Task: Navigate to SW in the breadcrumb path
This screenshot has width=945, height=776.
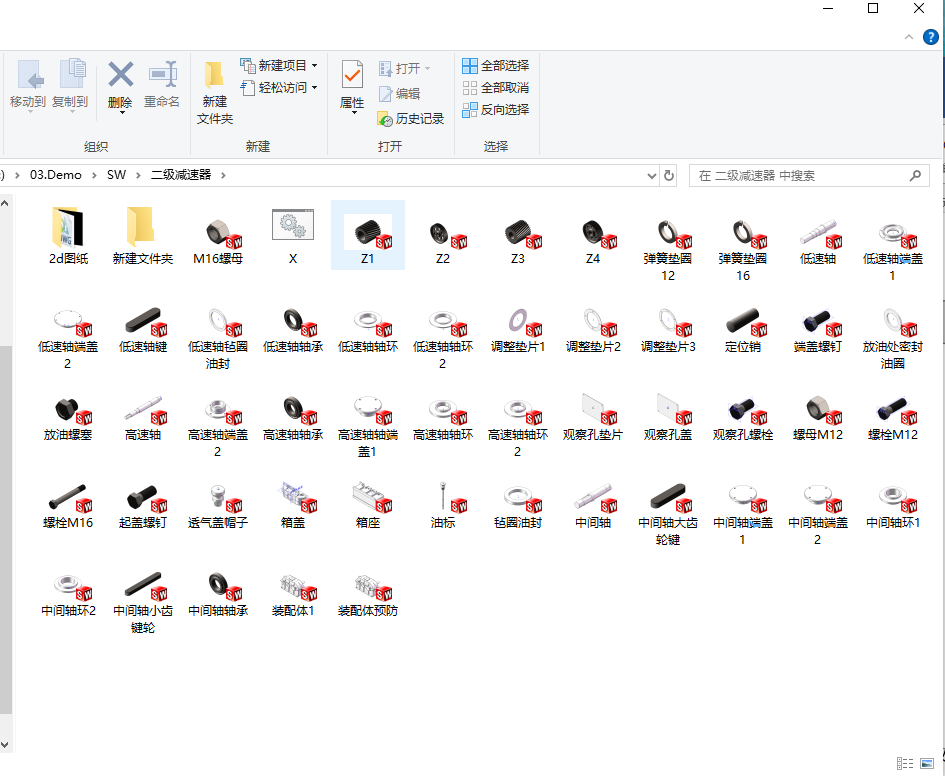Action: (117, 174)
